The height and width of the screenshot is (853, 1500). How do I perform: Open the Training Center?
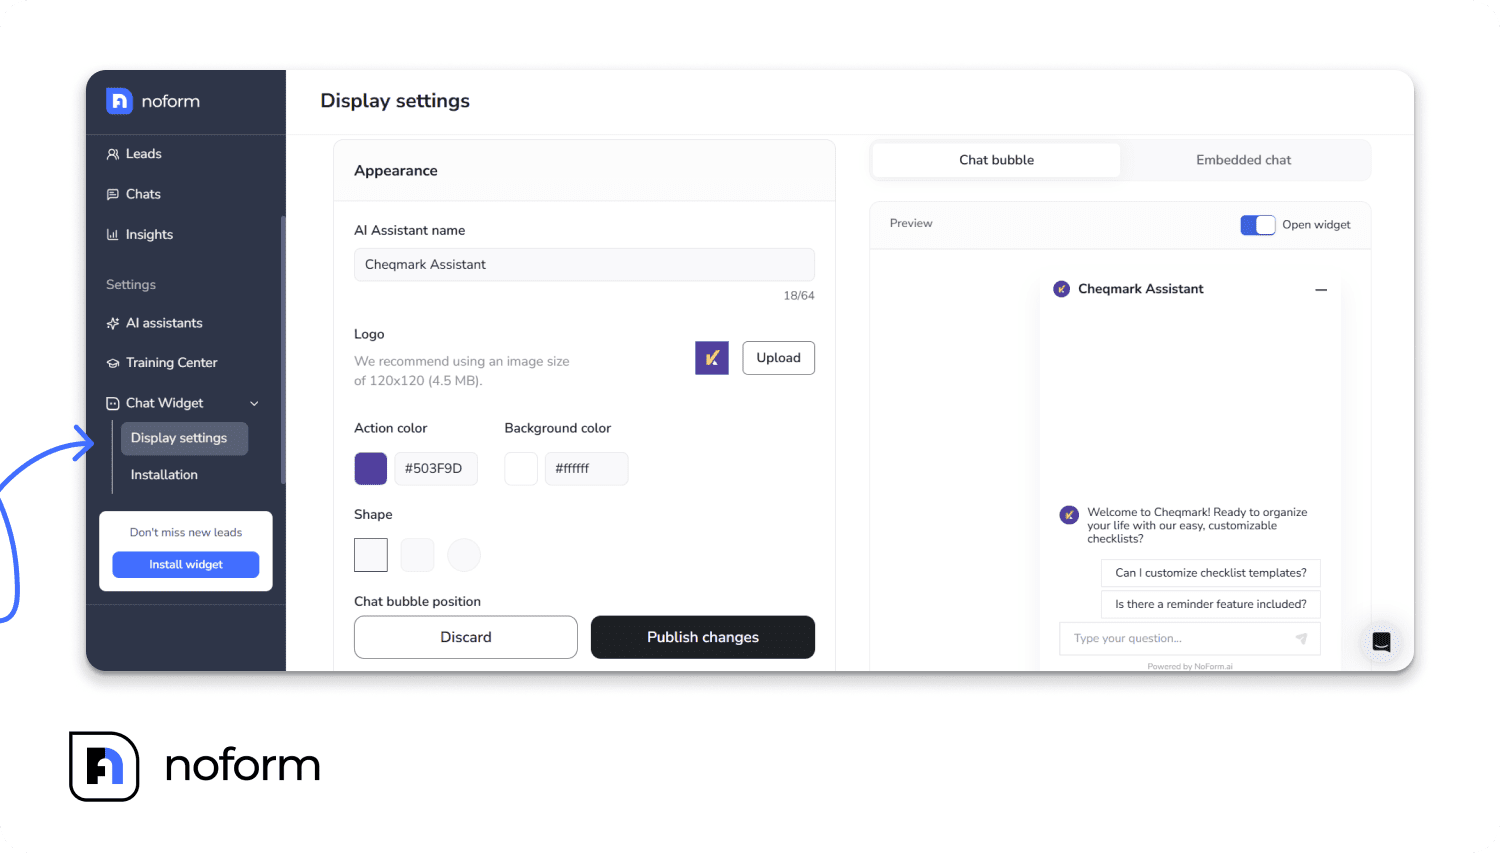[172, 362]
